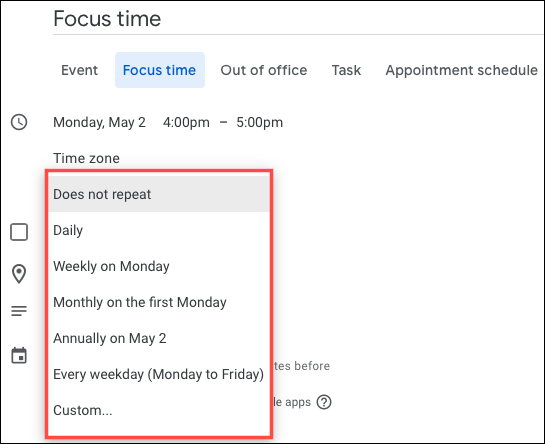Image resolution: width=545 pixels, height=444 pixels.
Task: Open the help question mark icon
Action: [x=324, y=402]
